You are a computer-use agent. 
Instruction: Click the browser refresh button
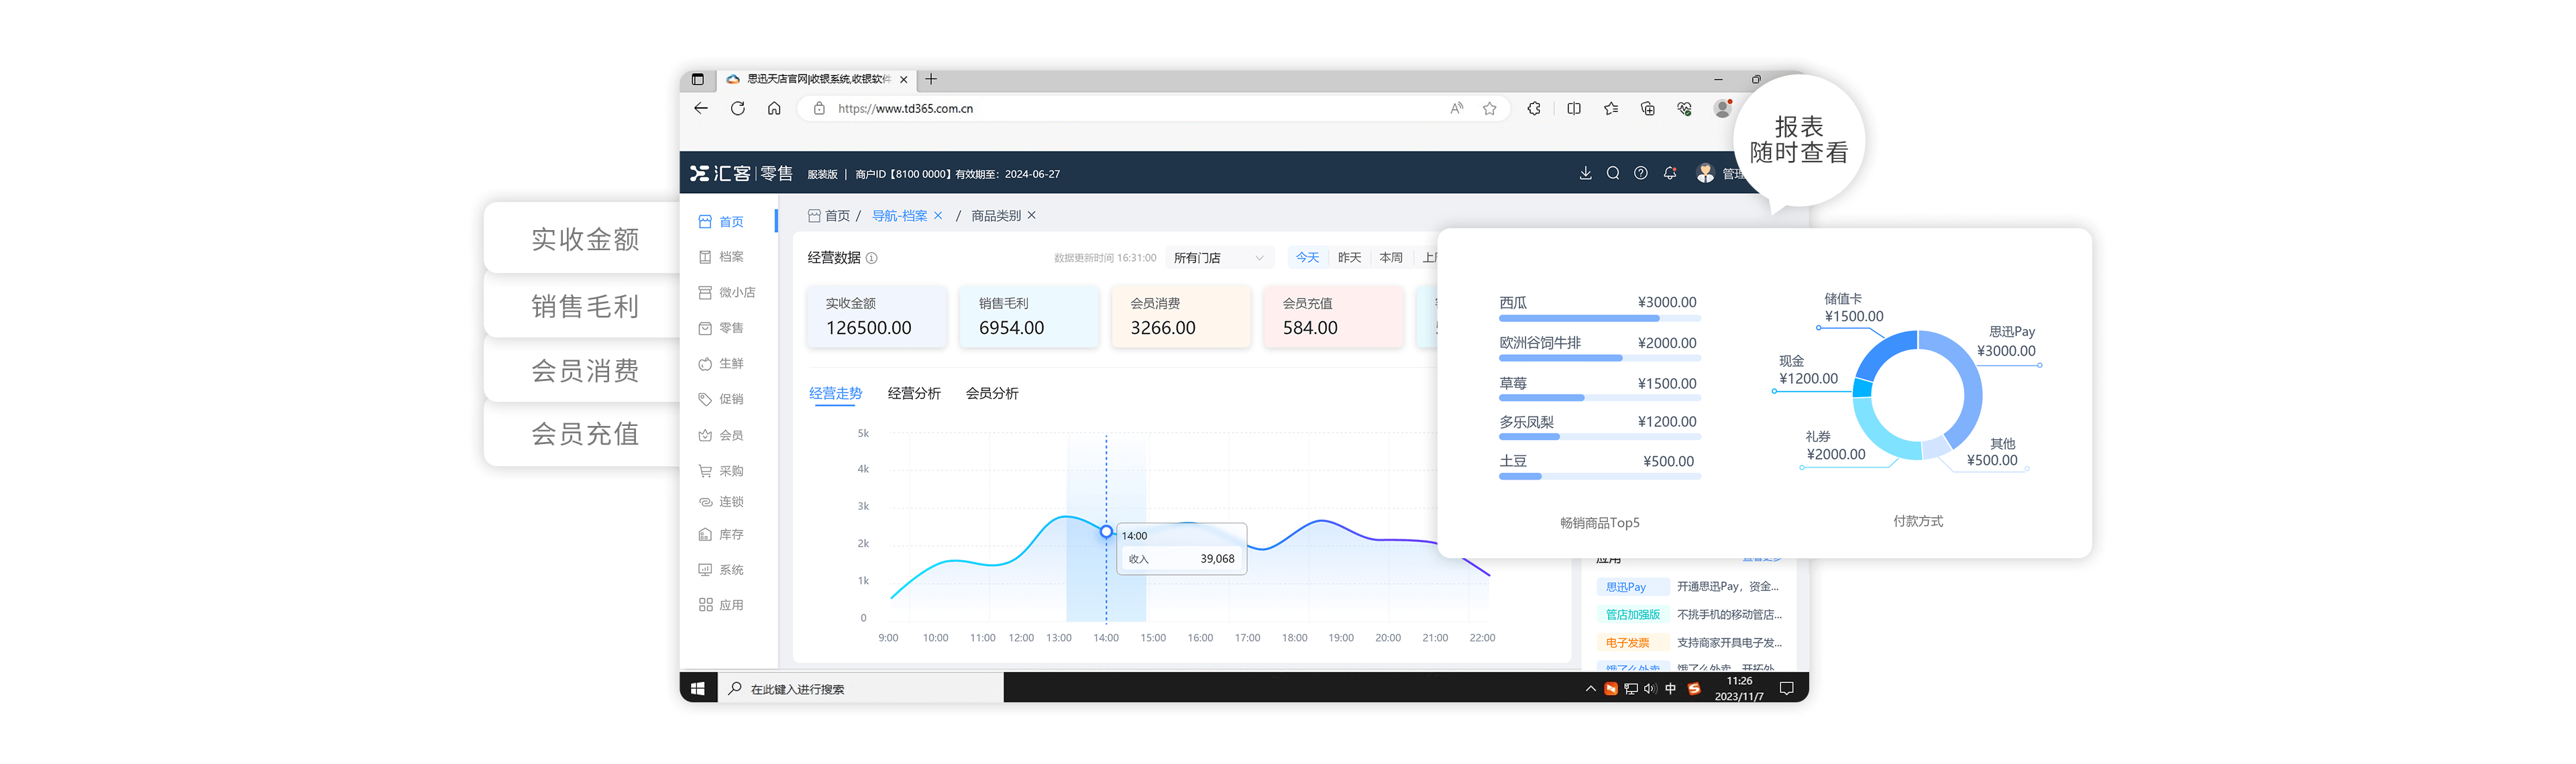click(x=738, y=108)
